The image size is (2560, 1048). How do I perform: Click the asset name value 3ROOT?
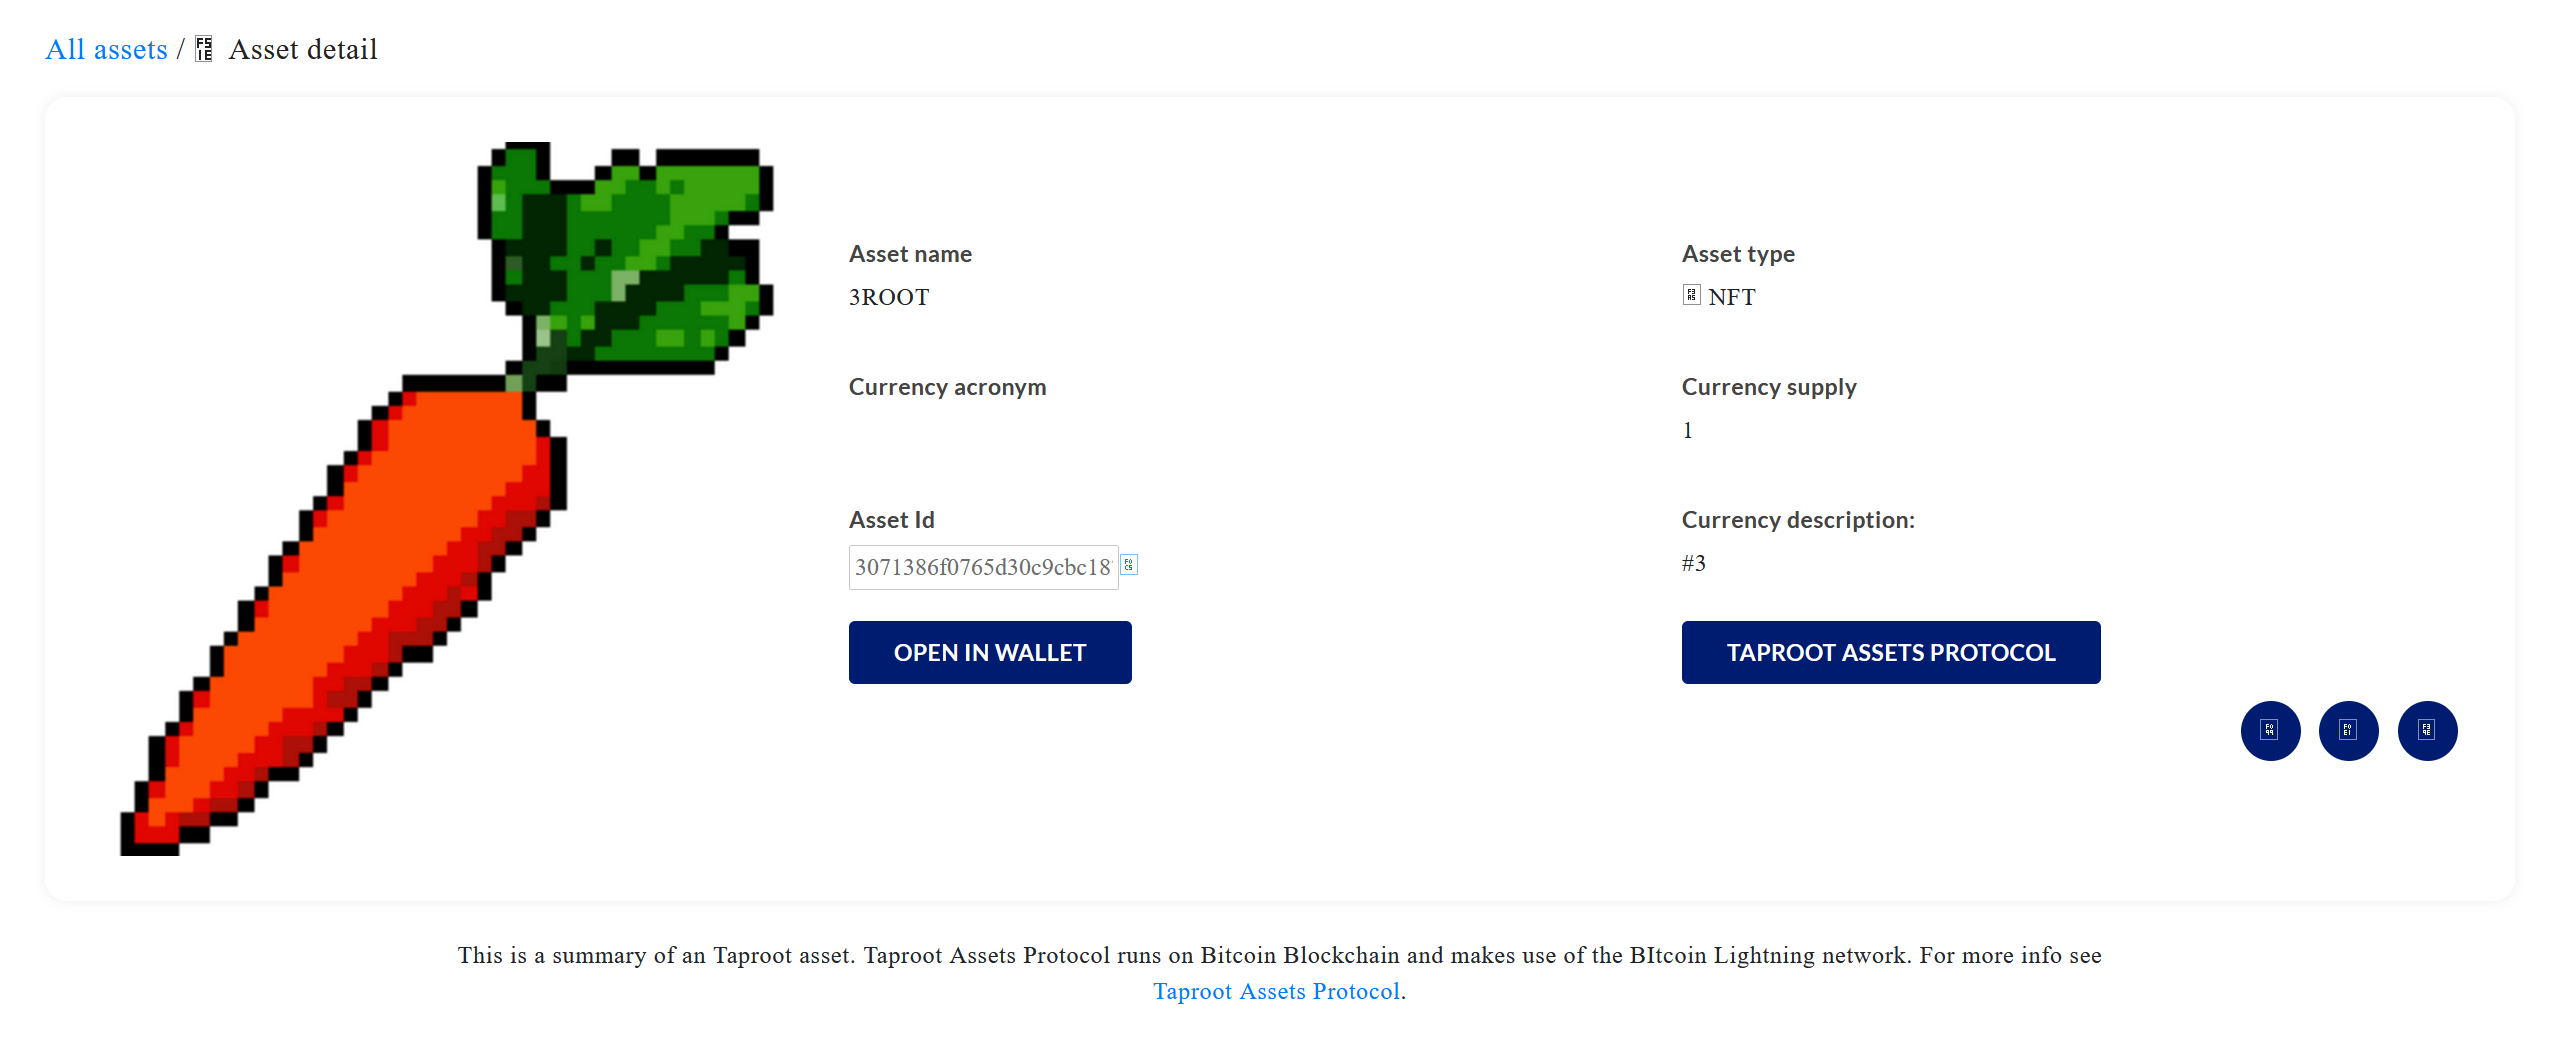tap(888, 297)
